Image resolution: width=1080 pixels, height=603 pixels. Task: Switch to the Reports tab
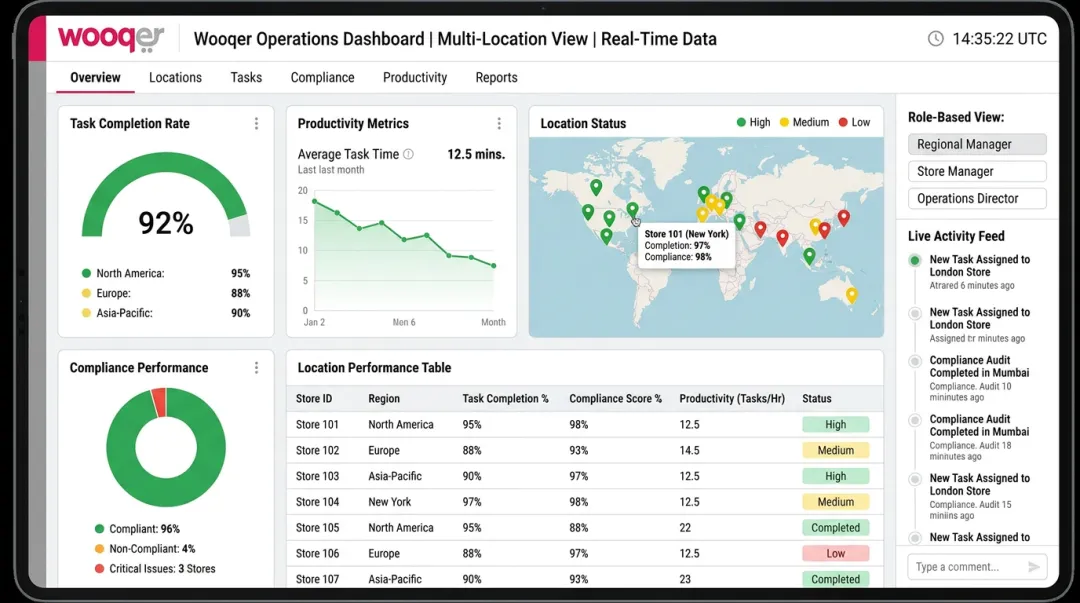496,78
